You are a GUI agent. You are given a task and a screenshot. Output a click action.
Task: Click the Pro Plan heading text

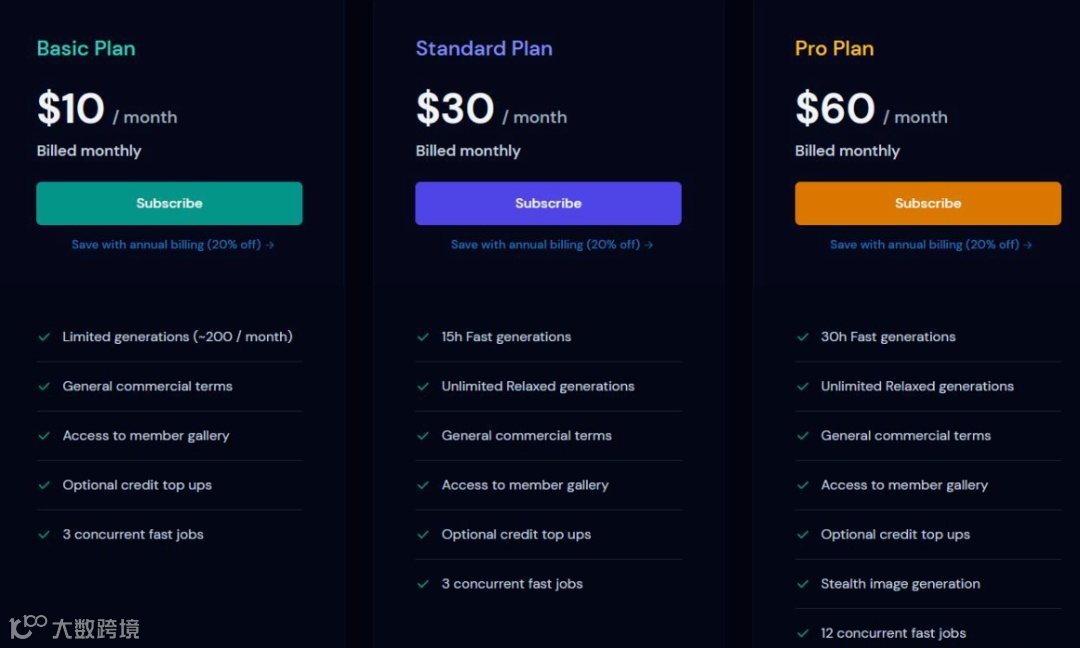[834, 48]
